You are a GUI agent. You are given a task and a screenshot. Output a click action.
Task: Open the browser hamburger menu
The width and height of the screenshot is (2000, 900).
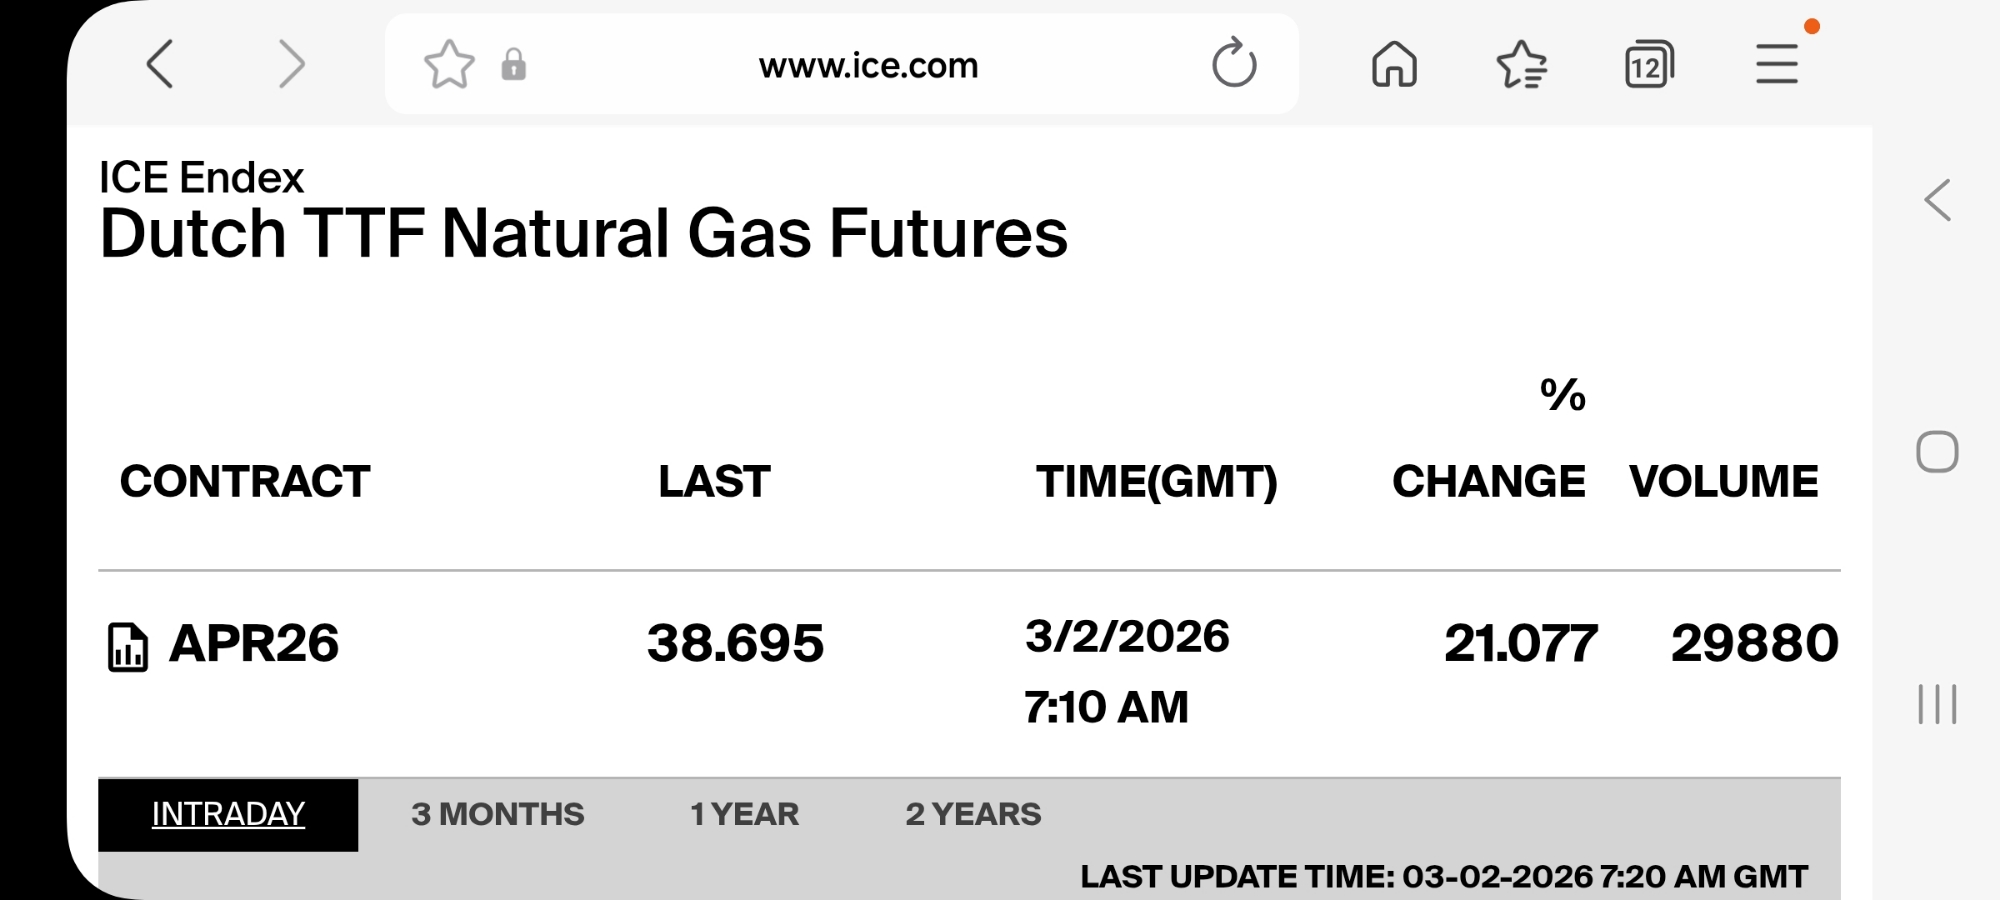1777,65
